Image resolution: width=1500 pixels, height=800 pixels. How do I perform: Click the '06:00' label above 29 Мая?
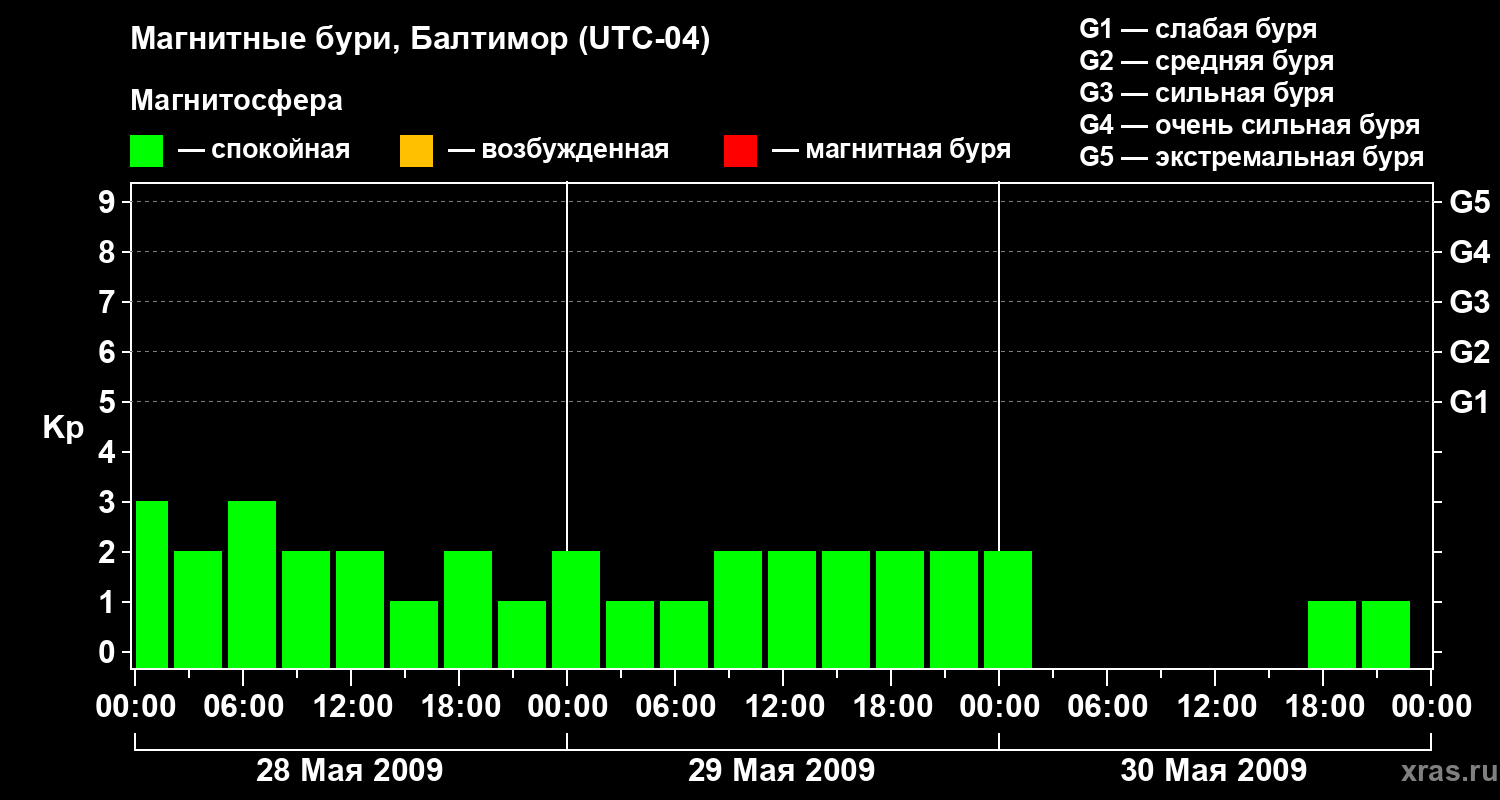(676, 706)
